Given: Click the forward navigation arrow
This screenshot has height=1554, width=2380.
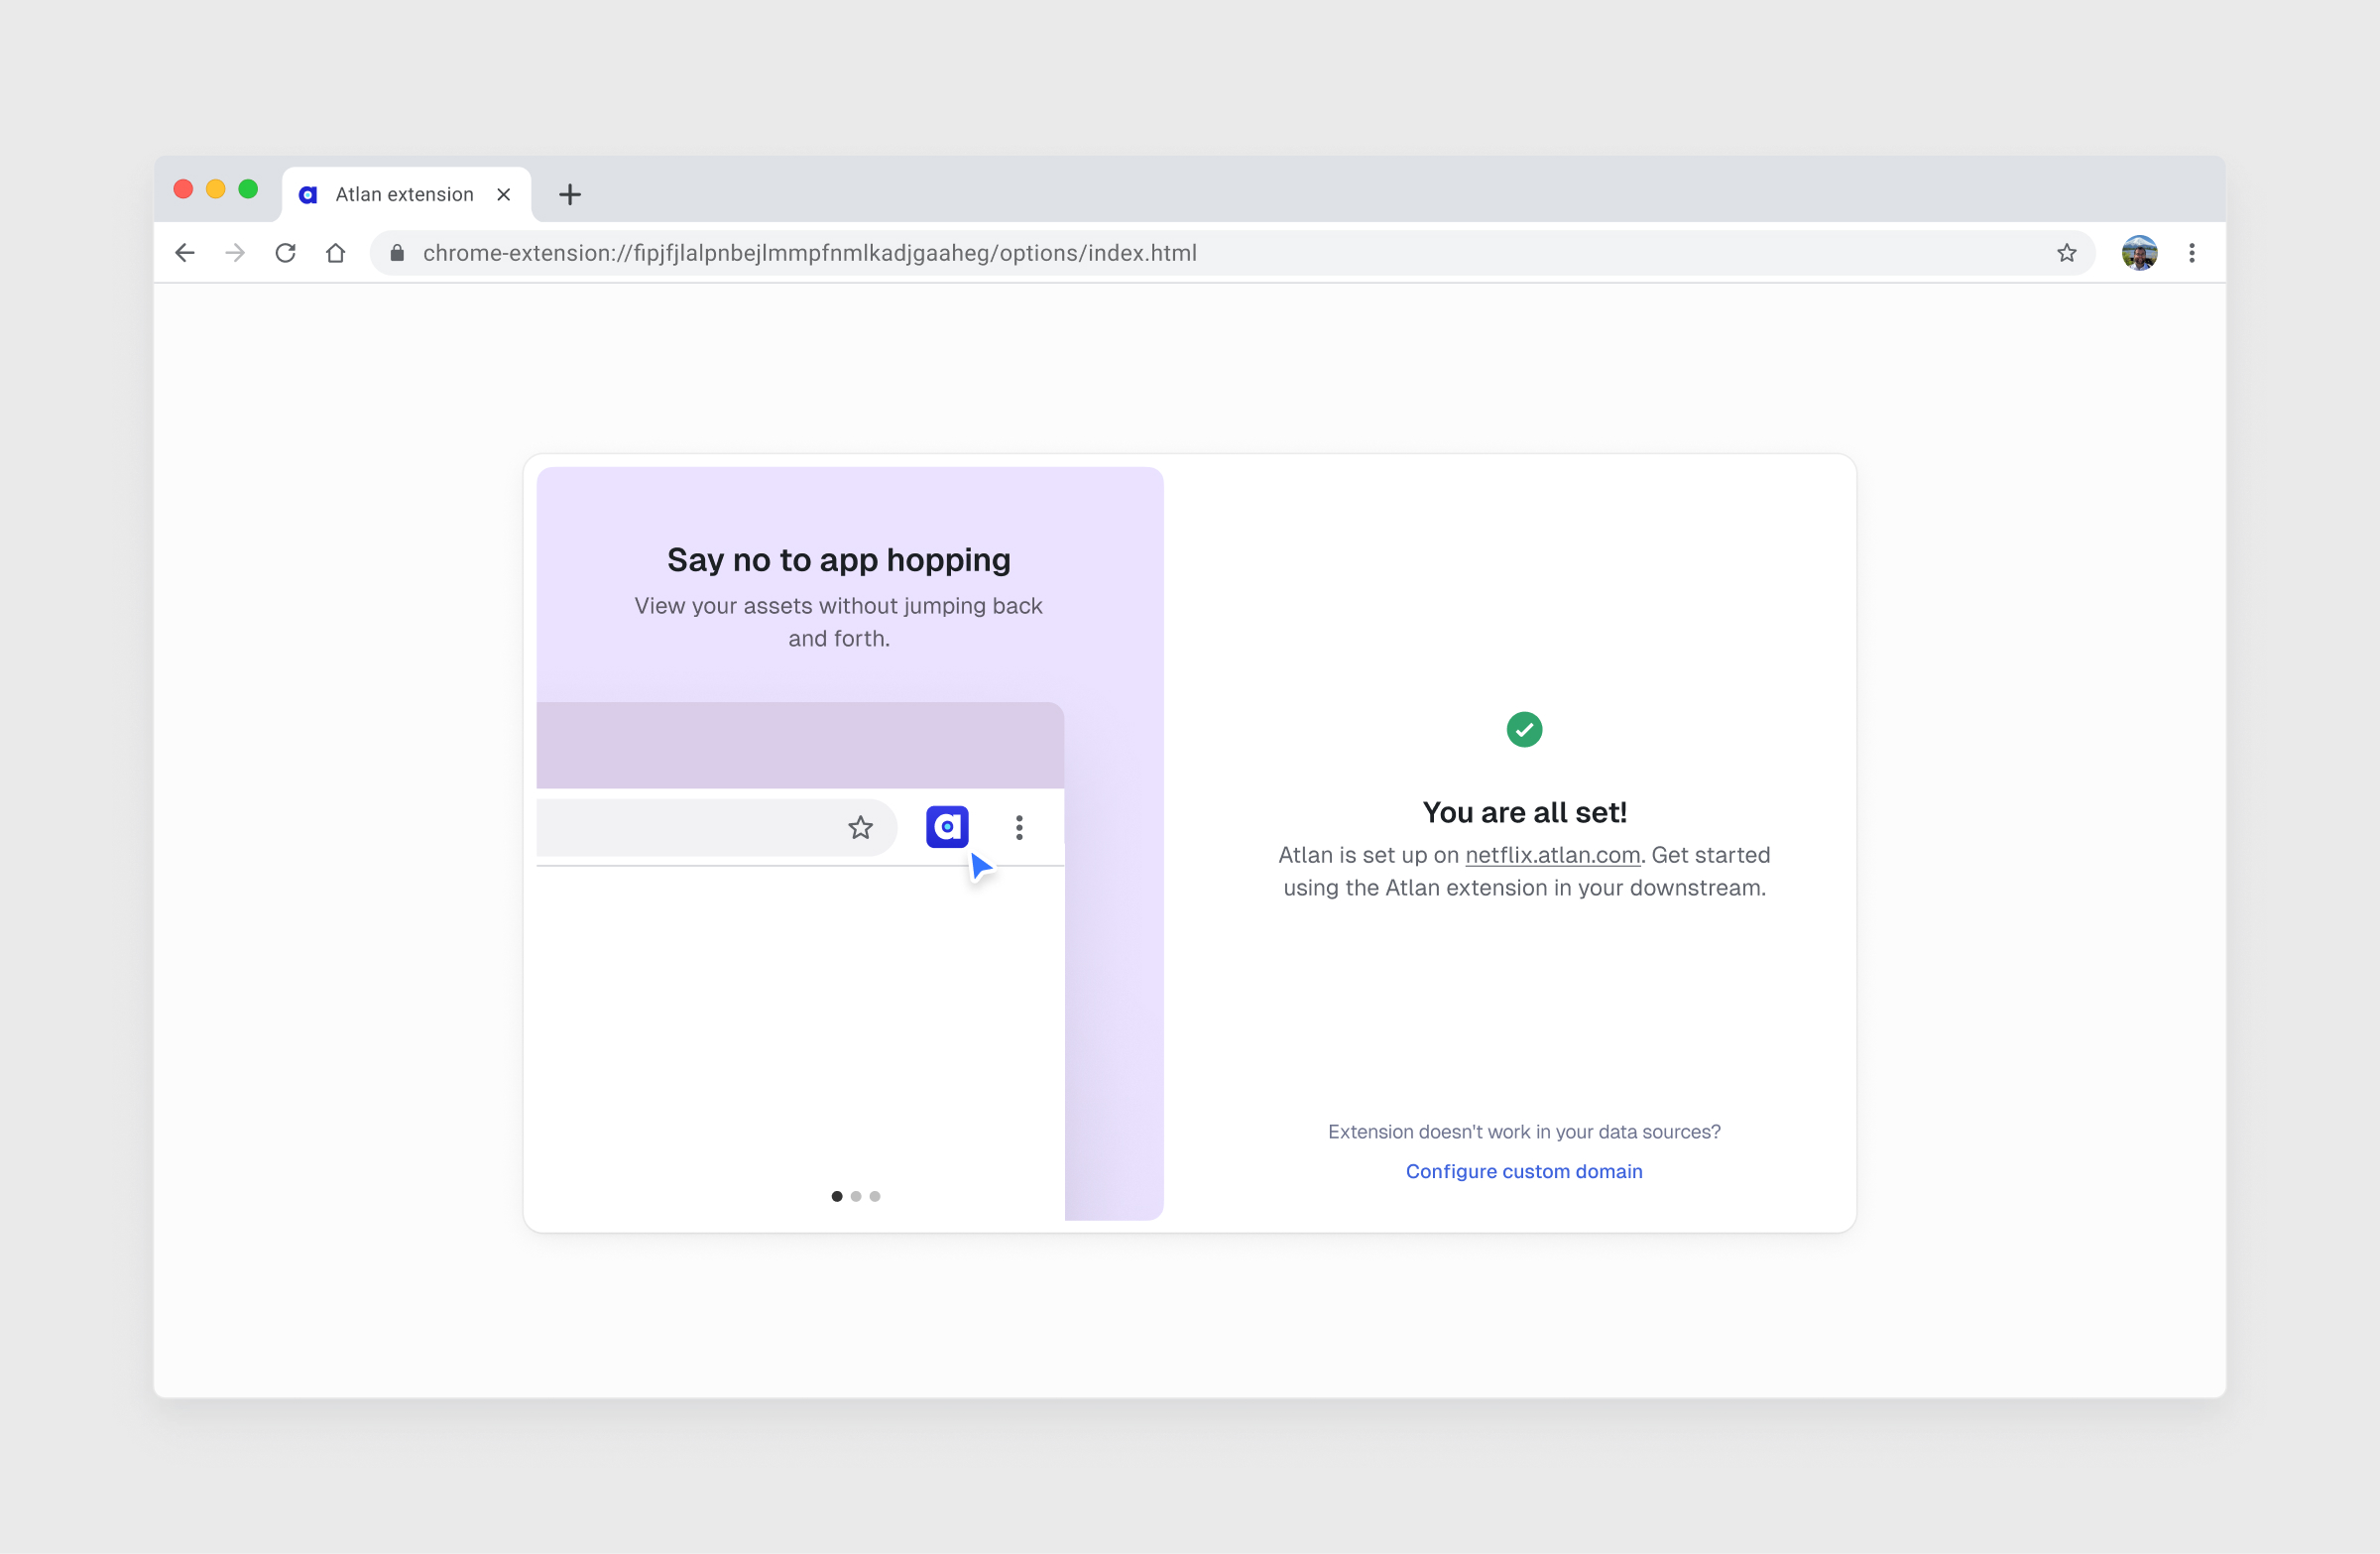Looking at the screenshot, I should [235, 253].
